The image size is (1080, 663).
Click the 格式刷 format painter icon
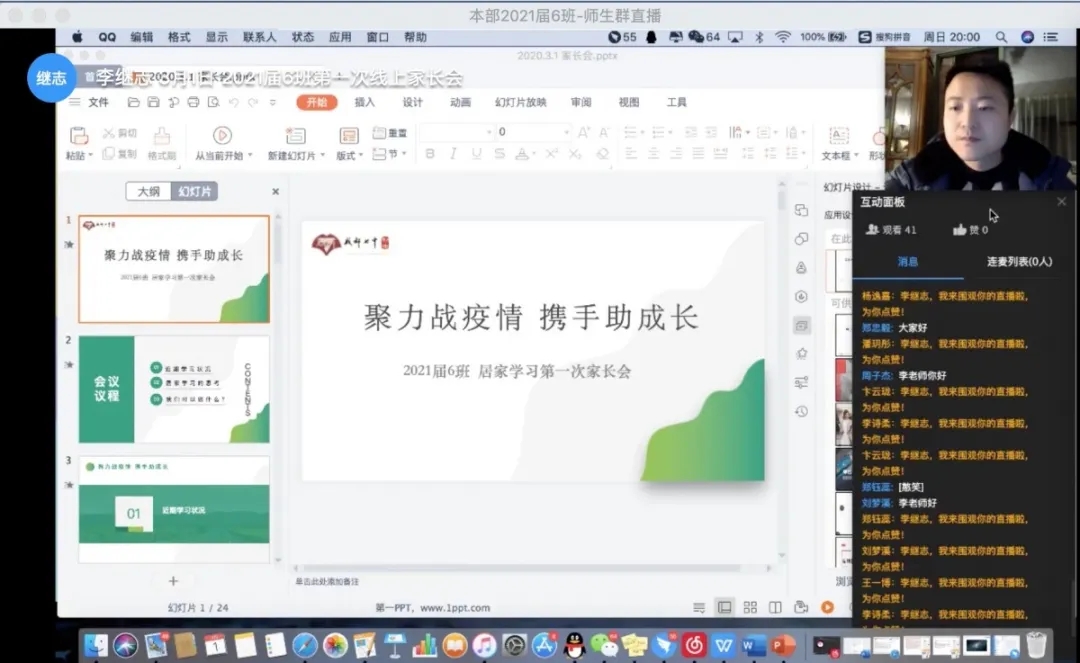(x=162, y=136)
